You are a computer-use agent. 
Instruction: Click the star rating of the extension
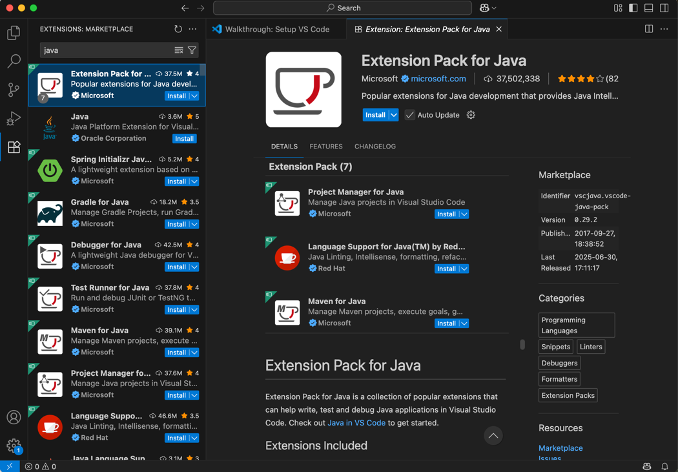pyautogui.click(x=587, y=79)
